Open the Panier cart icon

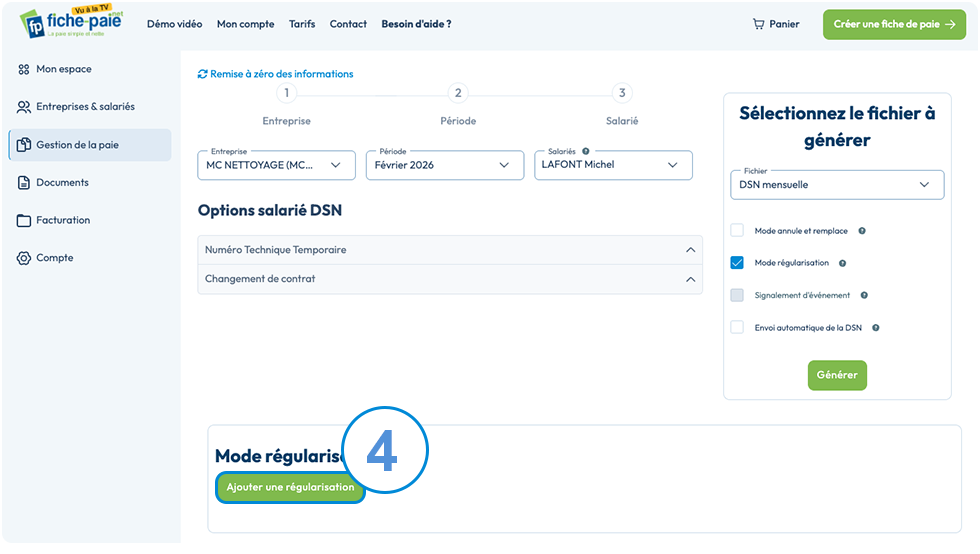[758, 24]
